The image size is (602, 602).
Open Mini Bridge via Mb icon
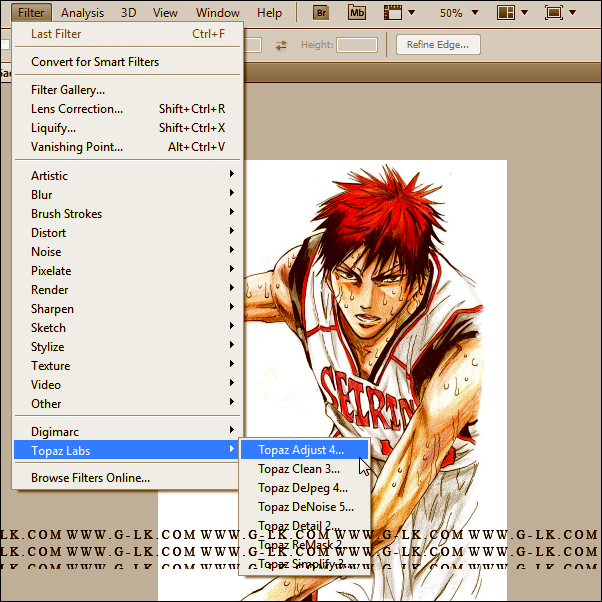(357, 13)
